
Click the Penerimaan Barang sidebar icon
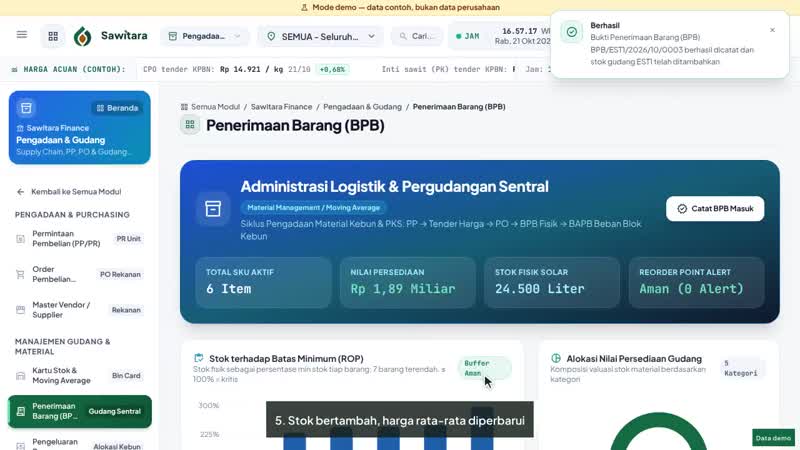click(x=21, y=411)
